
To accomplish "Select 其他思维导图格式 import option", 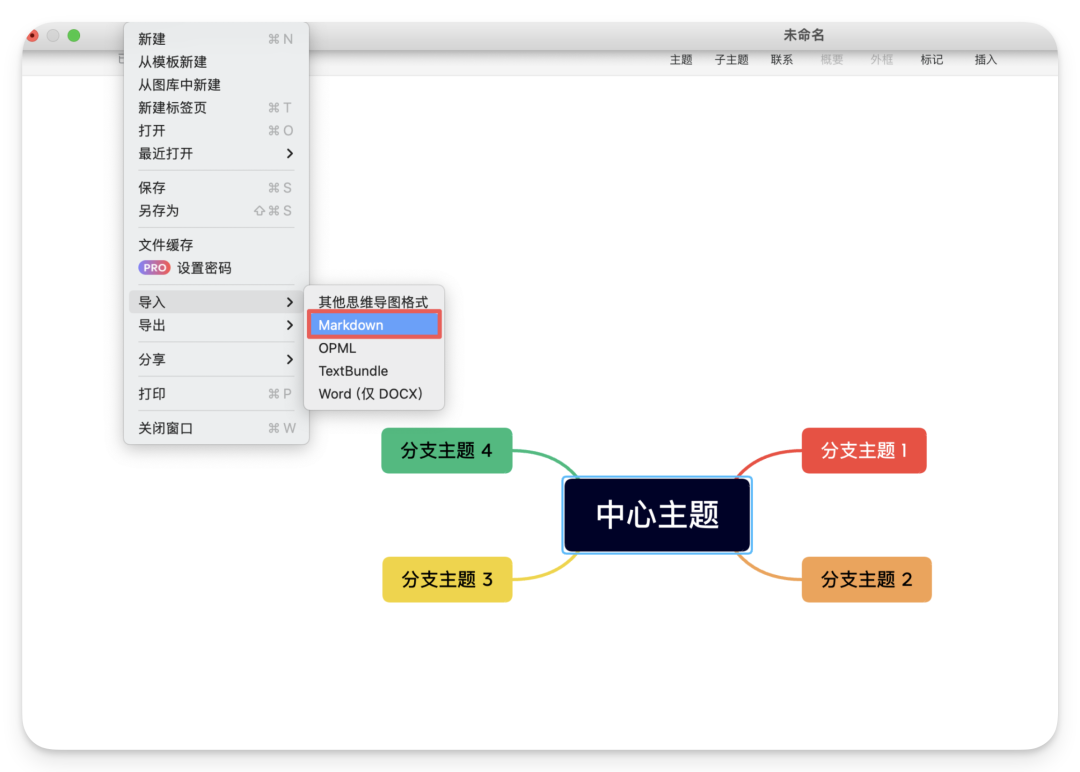I will click(x=374, y=302).
